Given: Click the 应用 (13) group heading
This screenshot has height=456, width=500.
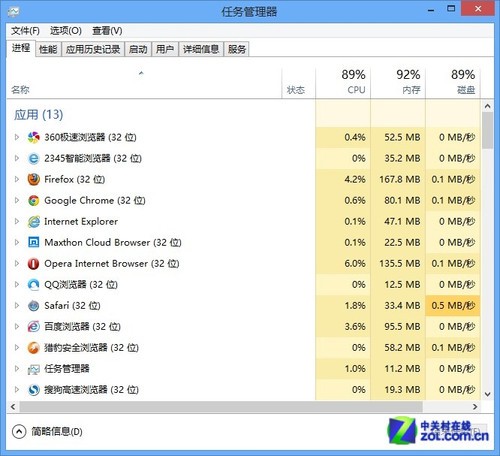Looking at the screenshot, I should tap(38, 115).
